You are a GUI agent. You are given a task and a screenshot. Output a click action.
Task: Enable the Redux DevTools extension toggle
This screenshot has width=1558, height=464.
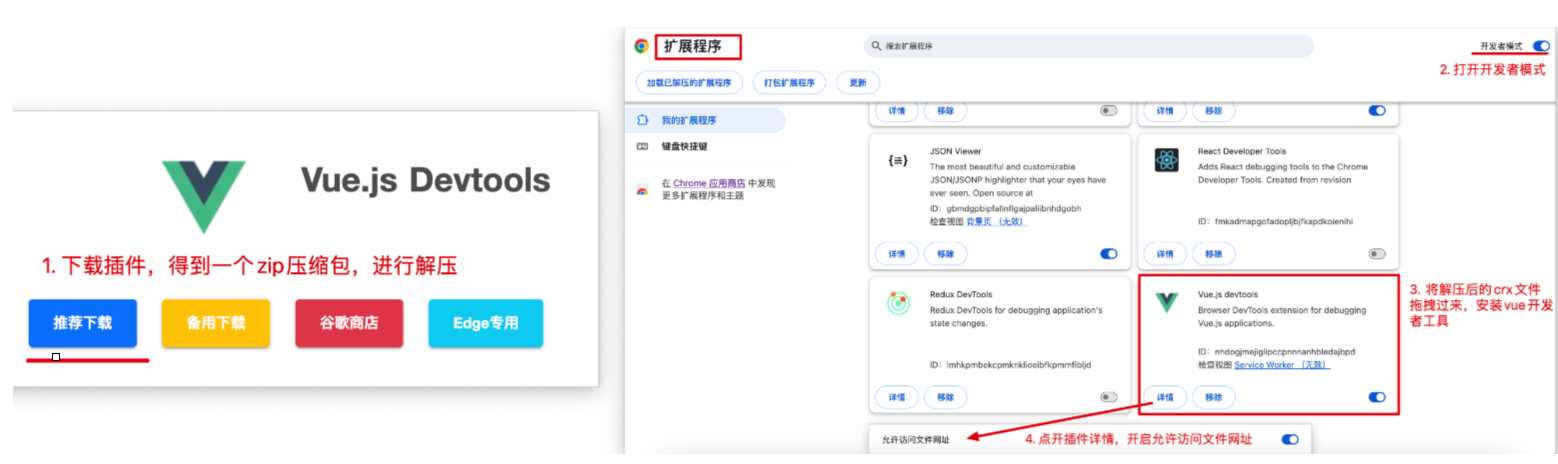(1108, 397)
